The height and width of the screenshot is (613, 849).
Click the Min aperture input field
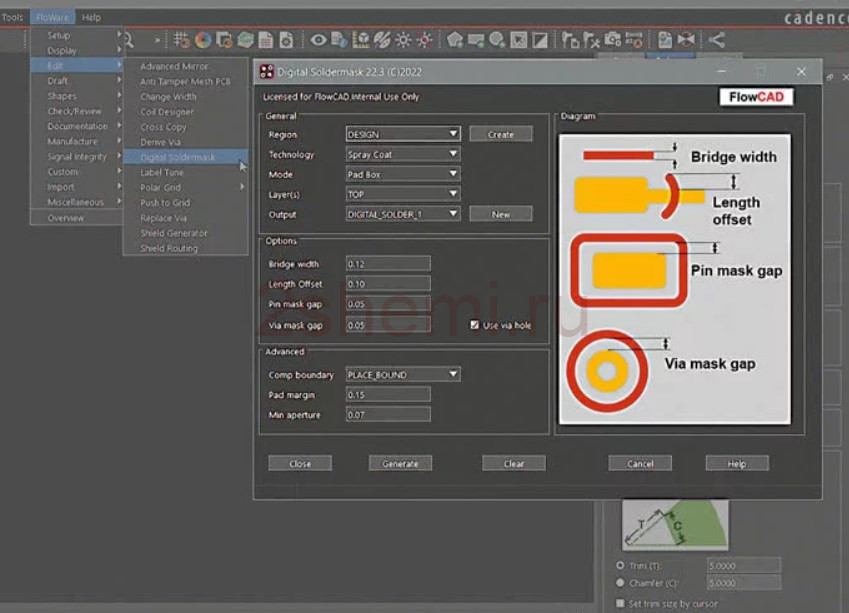coord(388,415)
